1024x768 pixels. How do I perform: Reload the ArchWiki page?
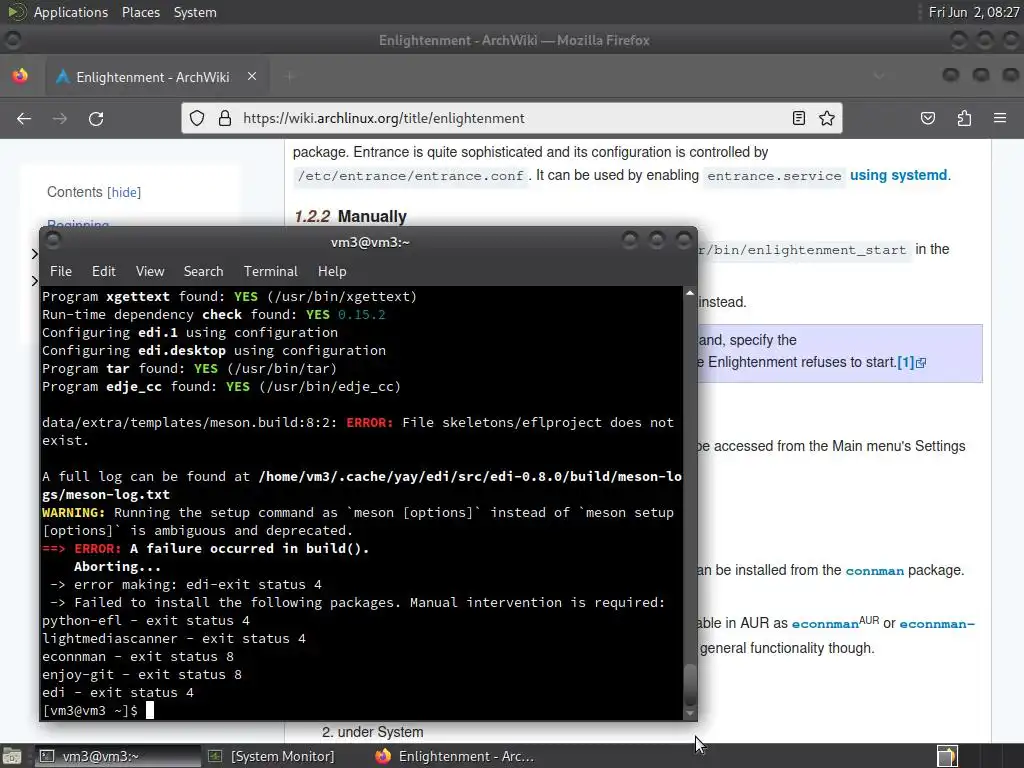[x=96, y=118]
